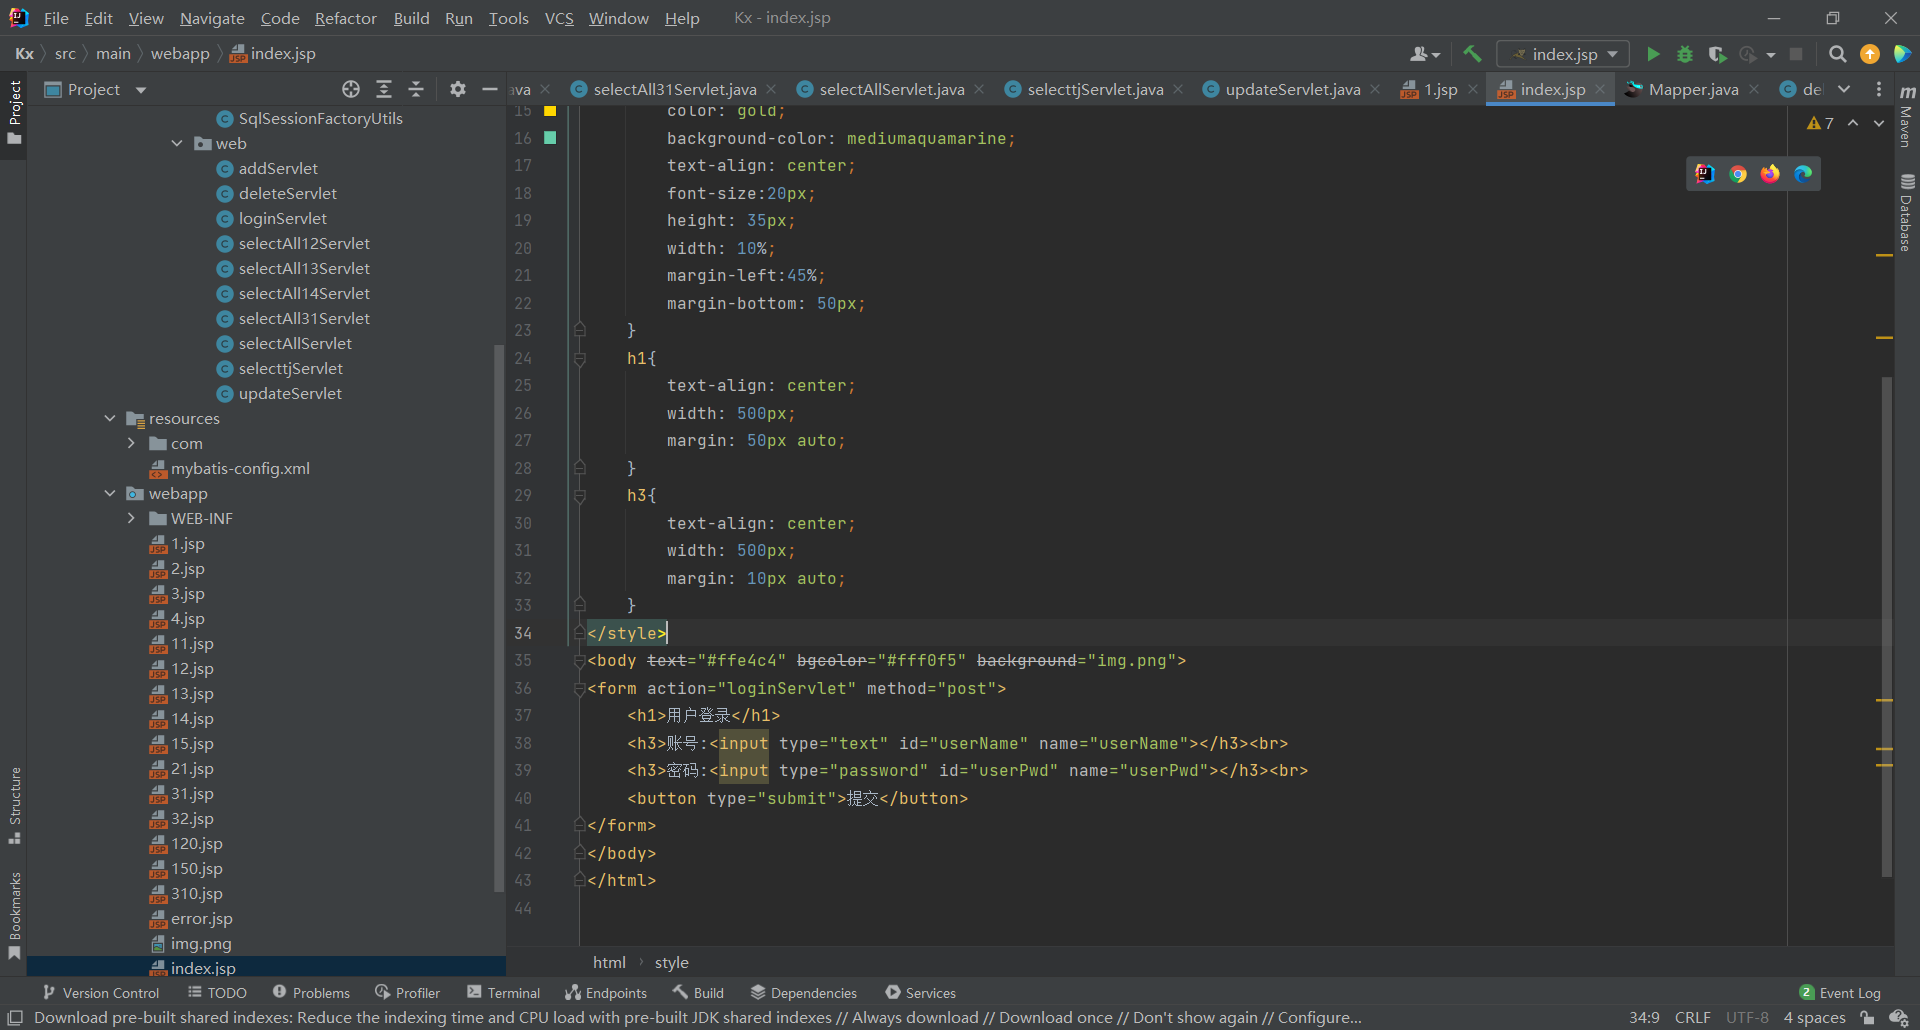Click the 4 spaces indent setting
This screenshot has width=1920, height=1030.
click(1814, 1018)
